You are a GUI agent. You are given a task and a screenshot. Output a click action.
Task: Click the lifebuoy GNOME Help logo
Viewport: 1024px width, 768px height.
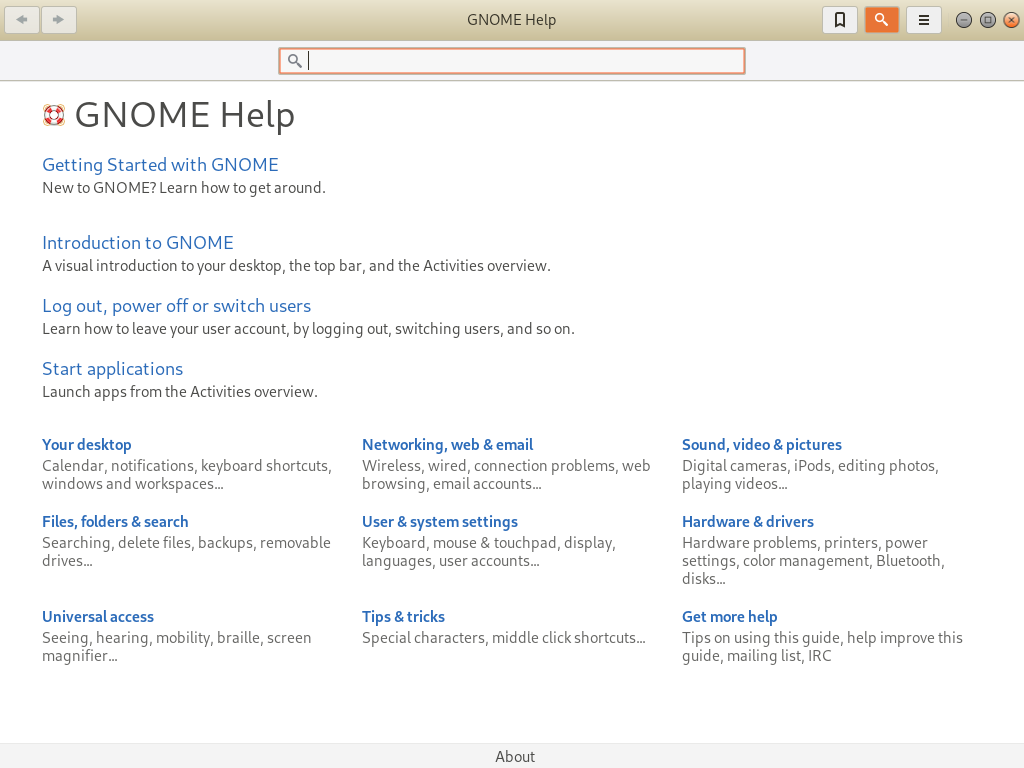tap(54, 115)
